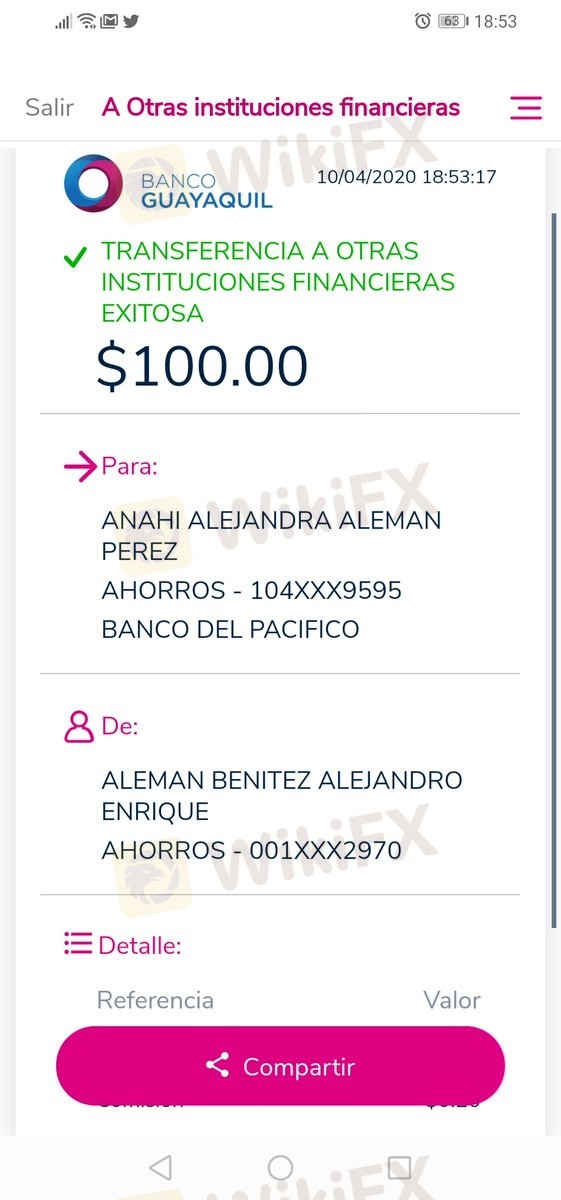Click the green success checkmark icon
561x1200 pixels.
(75, 258)
